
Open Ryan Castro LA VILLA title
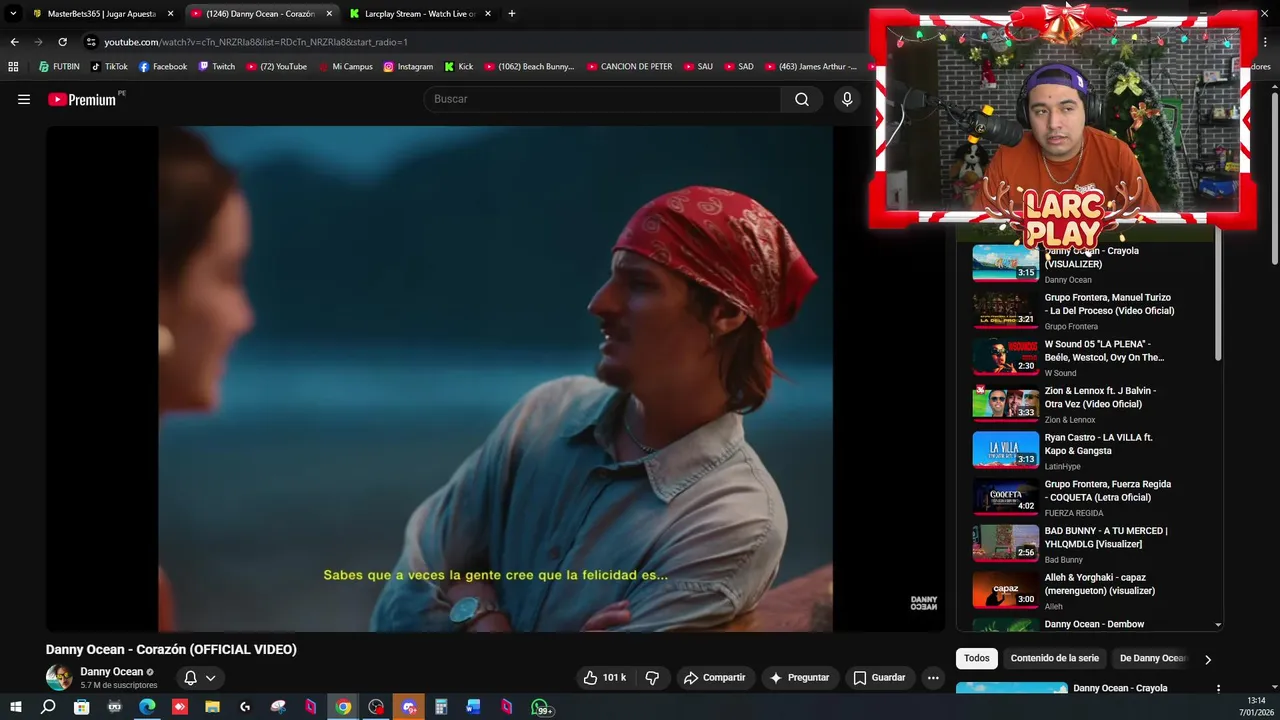coord(1098,444)
